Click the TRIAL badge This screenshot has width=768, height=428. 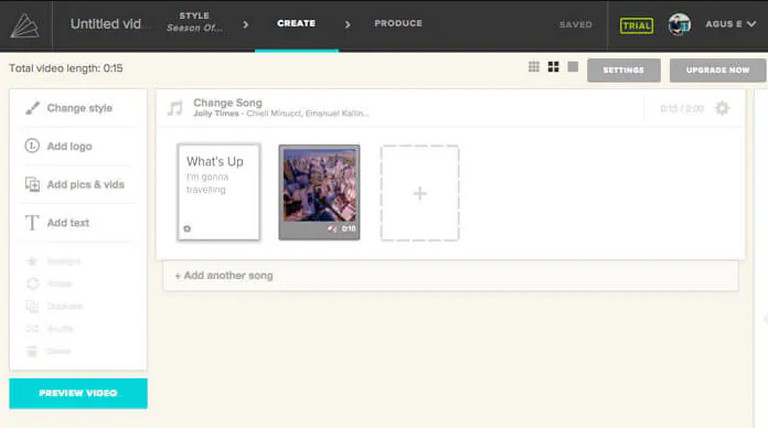click(636, 25)
